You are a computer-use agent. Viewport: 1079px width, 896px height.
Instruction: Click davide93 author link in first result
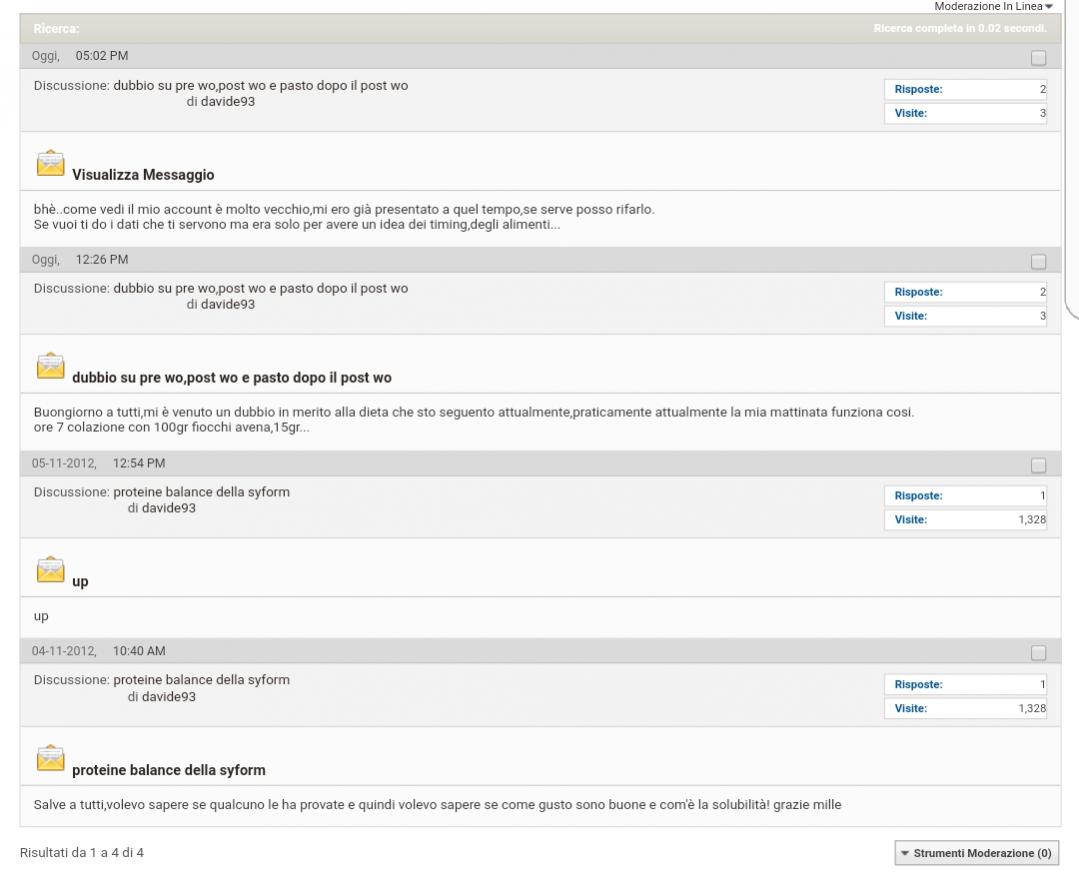click(228, 101)
